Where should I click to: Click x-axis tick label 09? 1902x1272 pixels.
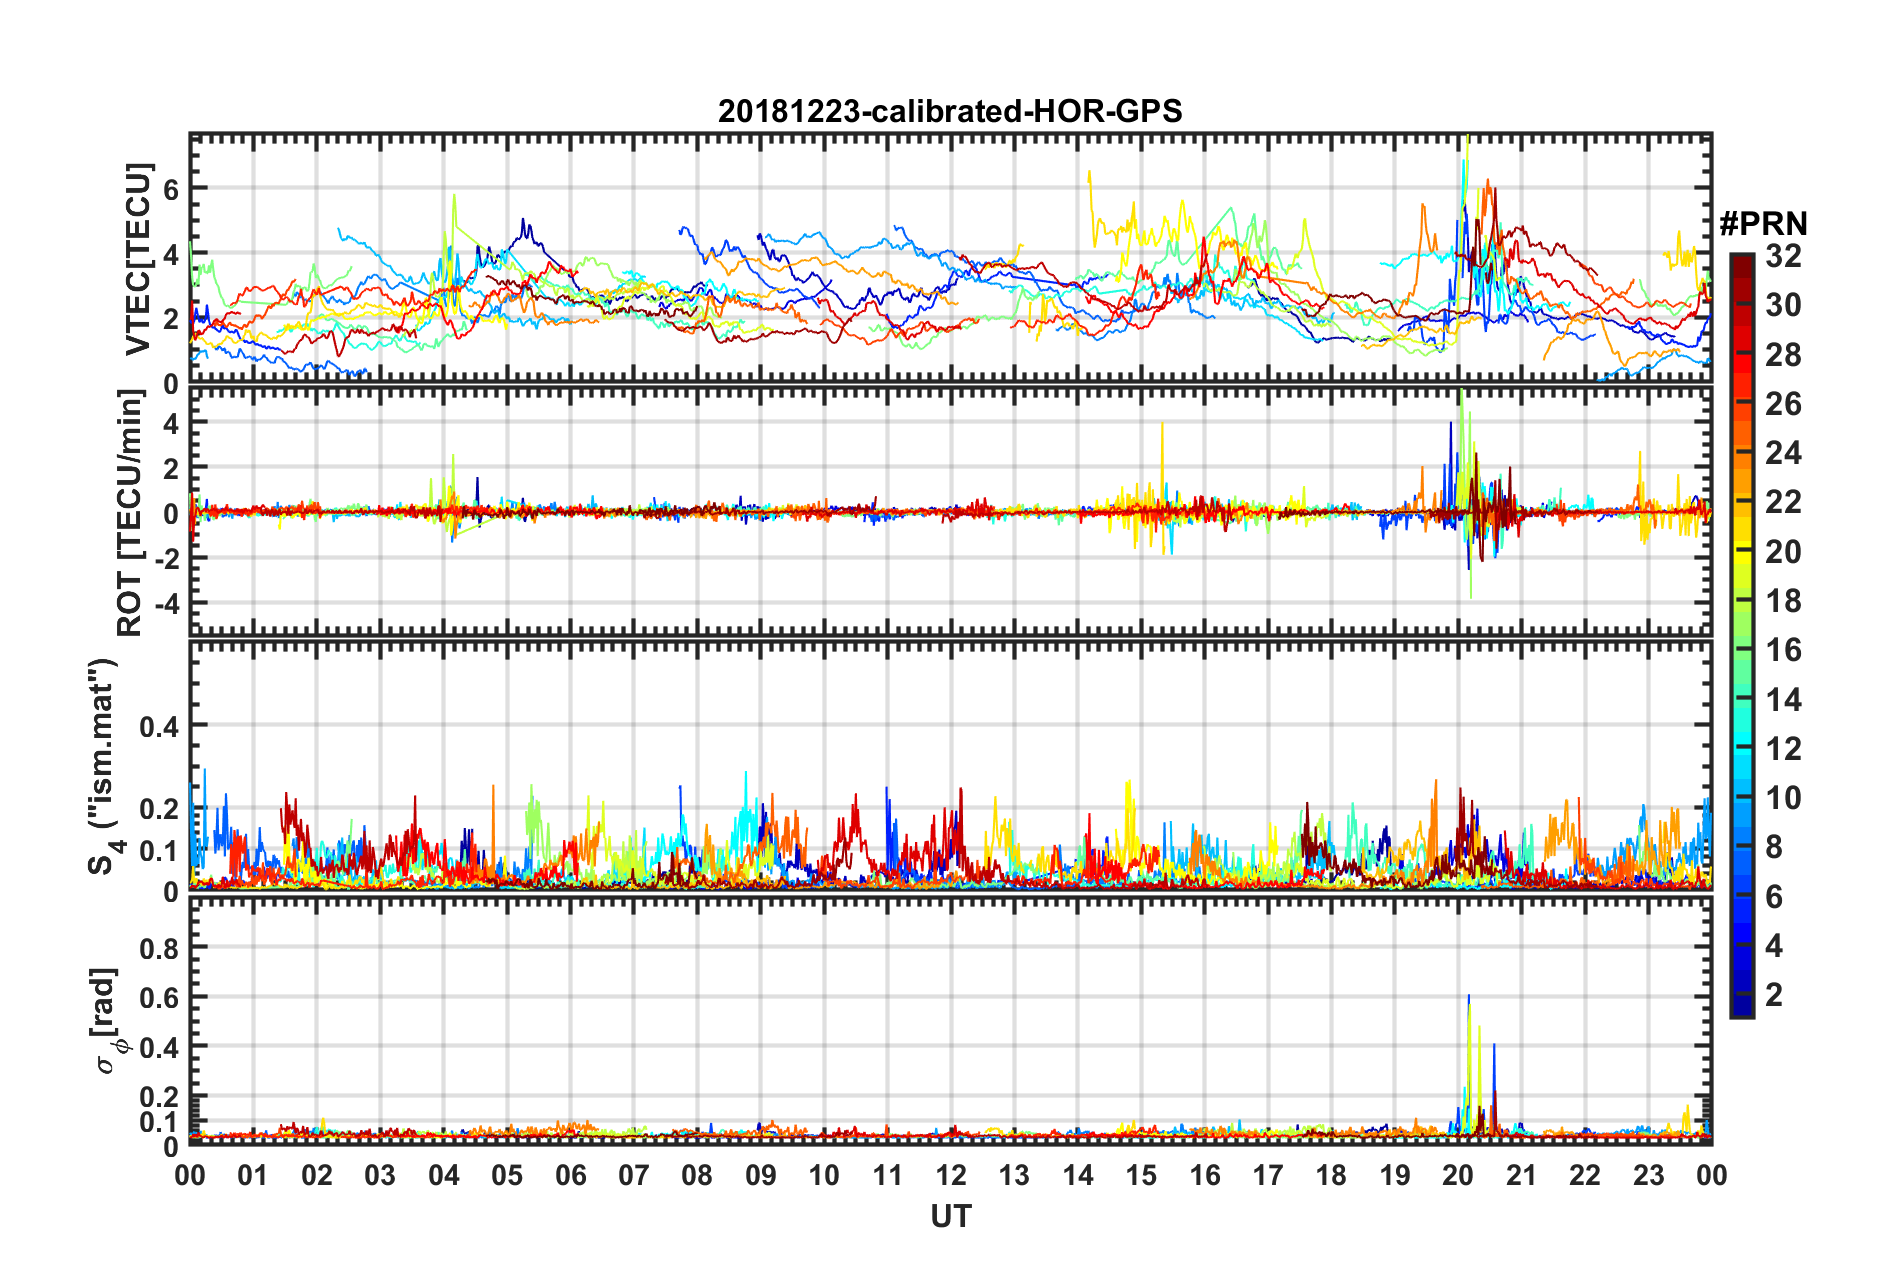pyautogui.click(x=761, y=1175)
